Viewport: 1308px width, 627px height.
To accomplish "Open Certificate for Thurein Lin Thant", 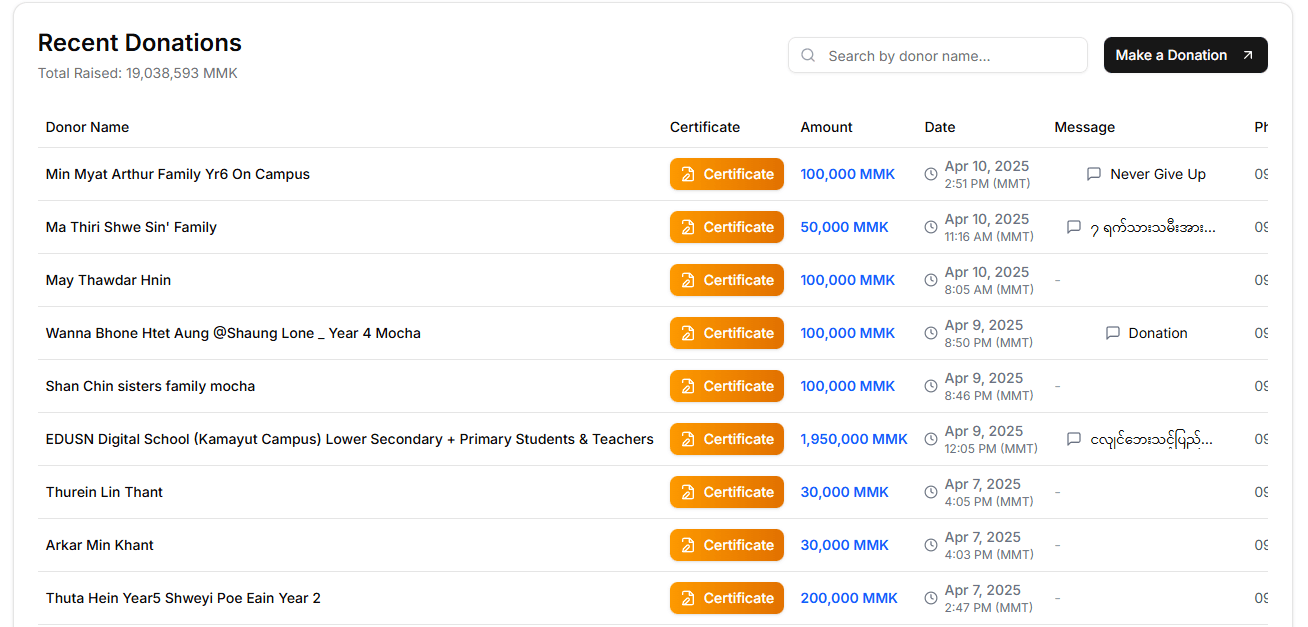I will click(x=727, y=492).
